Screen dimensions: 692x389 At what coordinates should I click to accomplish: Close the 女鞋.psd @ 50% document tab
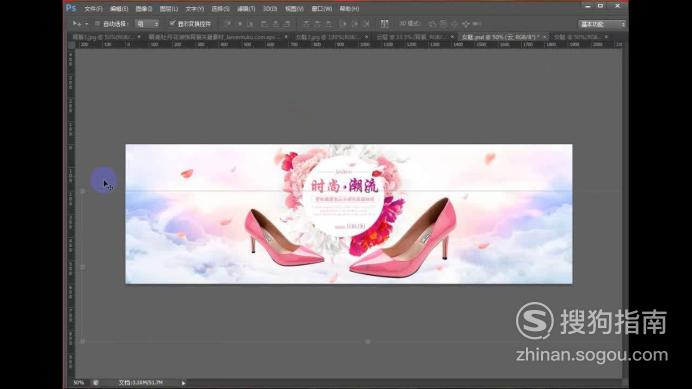pos(545,37)
